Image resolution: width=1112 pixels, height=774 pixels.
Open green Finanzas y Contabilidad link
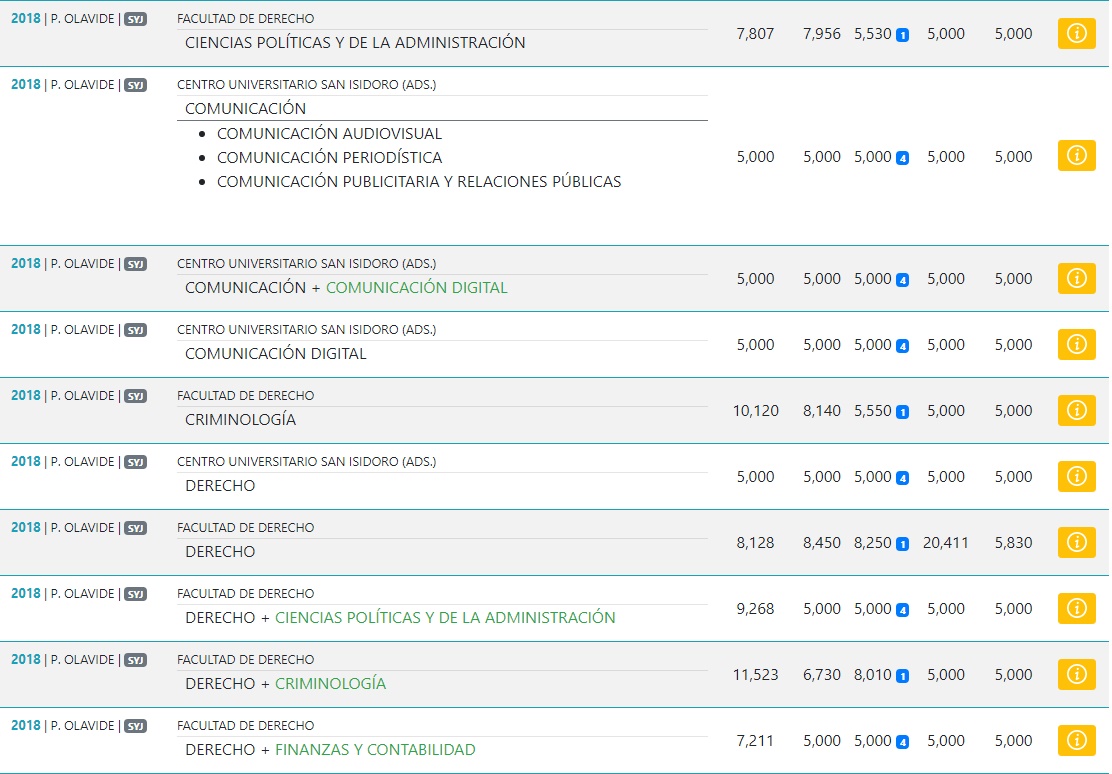(375, 750)
